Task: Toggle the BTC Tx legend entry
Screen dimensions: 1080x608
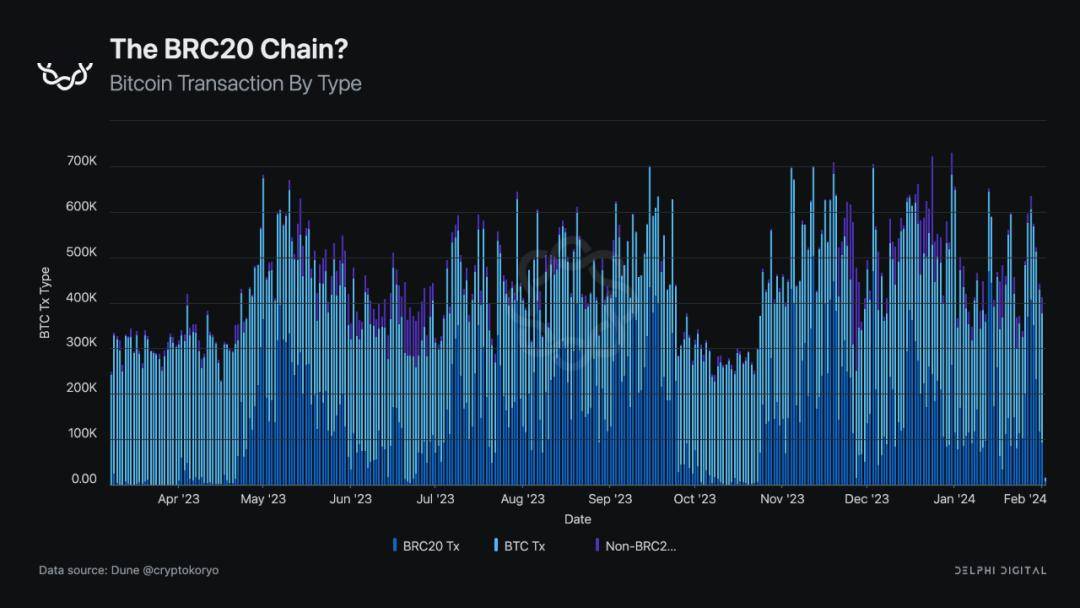Action: tap(519, 546)
